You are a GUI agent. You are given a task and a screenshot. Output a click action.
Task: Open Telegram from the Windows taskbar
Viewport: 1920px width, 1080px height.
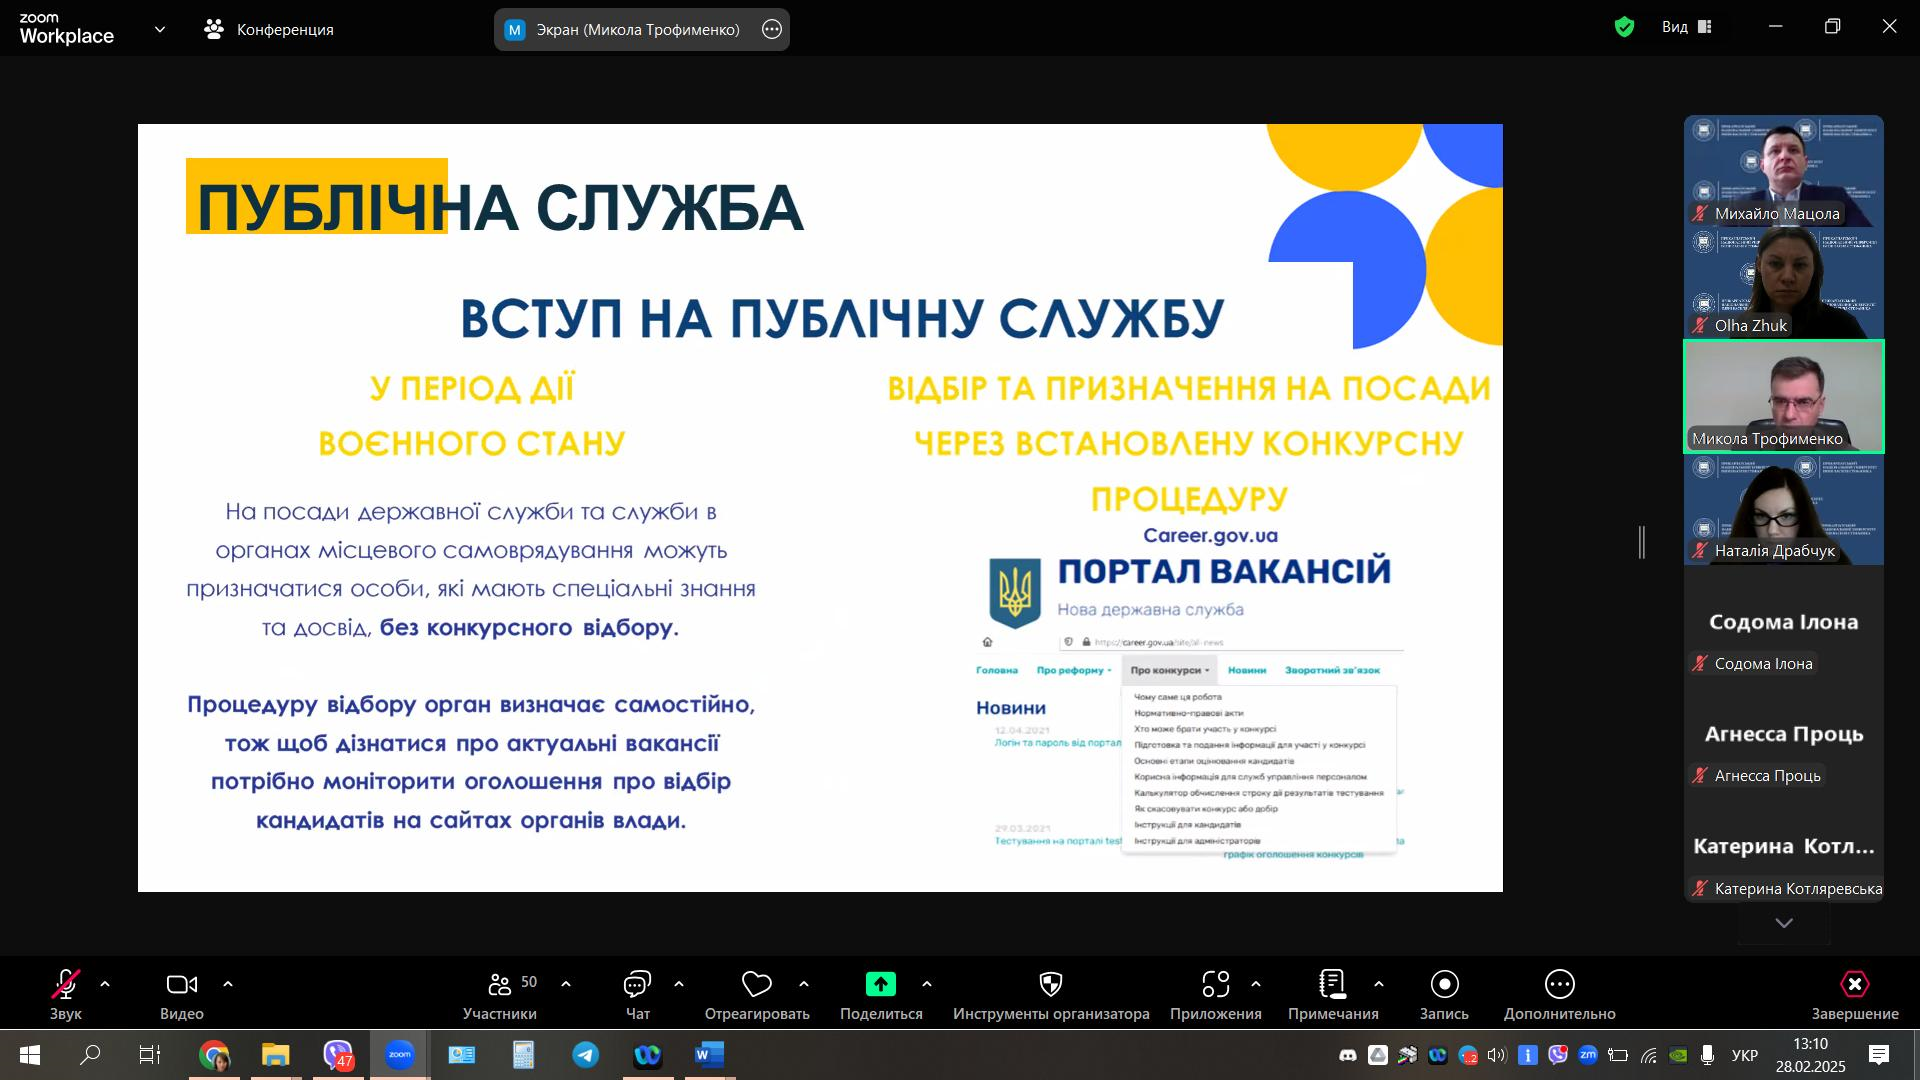click(x=586, y=1055)
